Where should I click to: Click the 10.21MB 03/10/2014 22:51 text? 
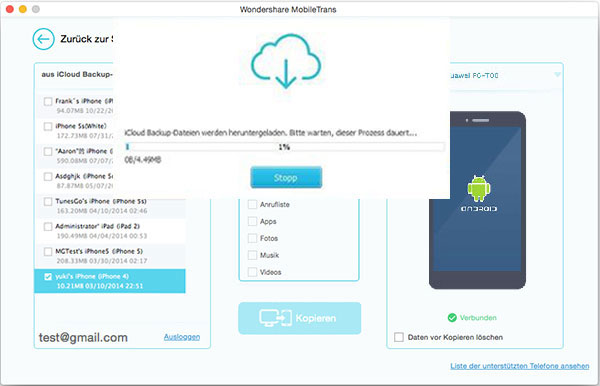coord(100,286)
